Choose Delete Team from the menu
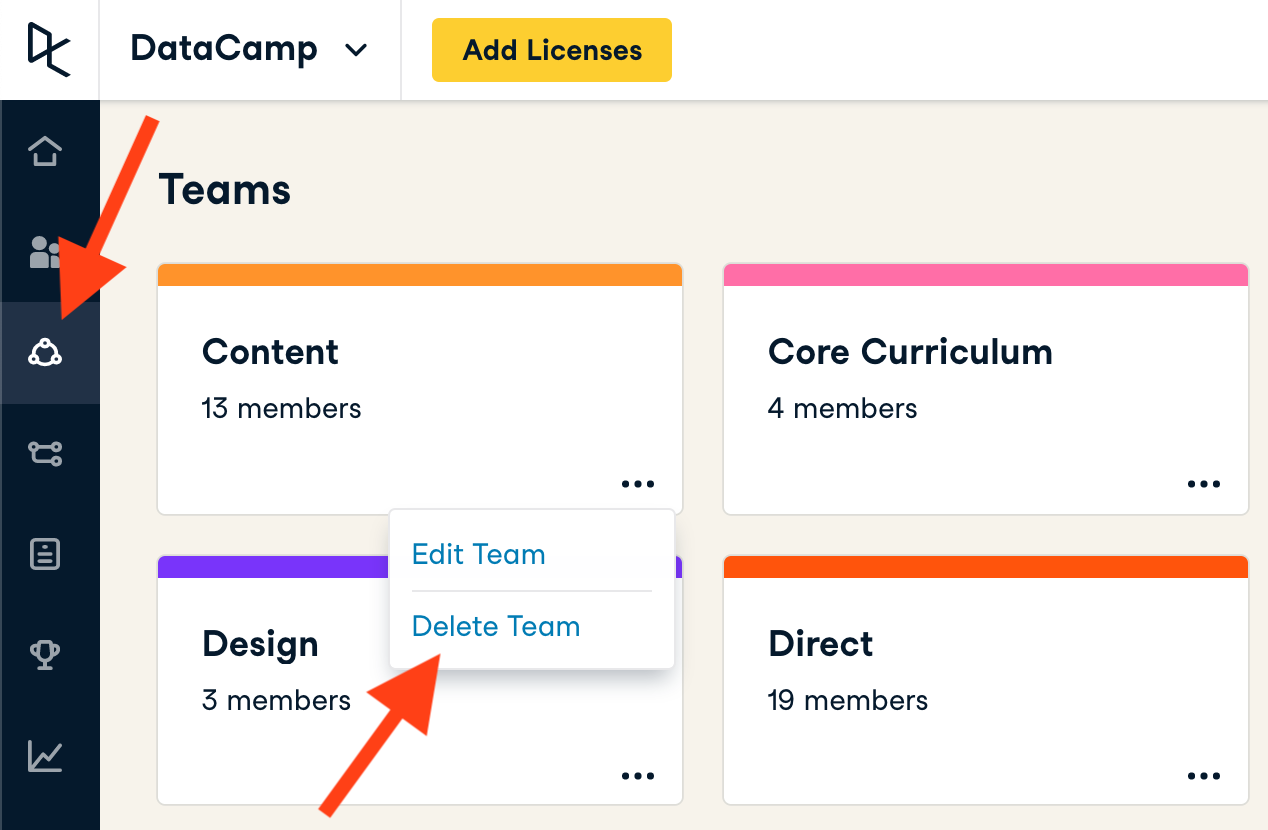 pyautogui.click(x=496, y=627)
